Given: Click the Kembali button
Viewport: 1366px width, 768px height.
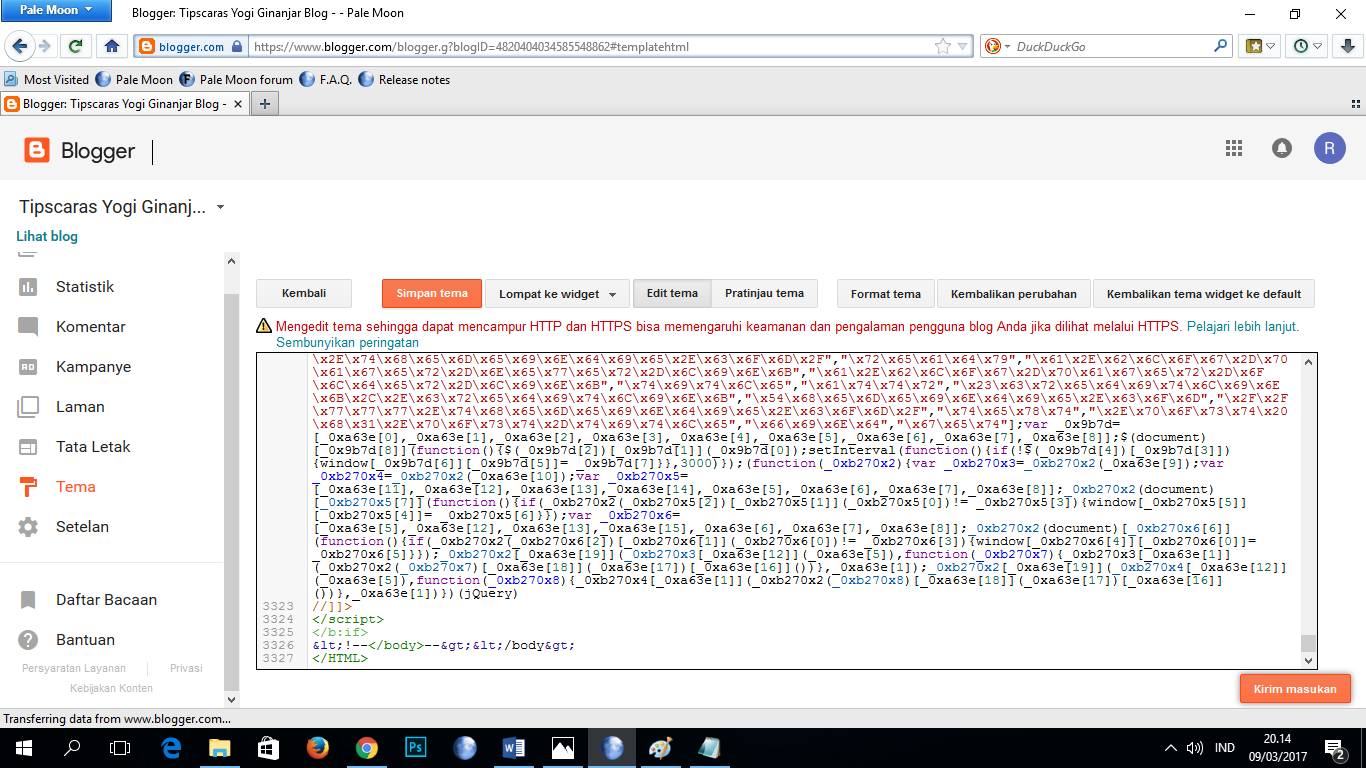Looking at the screenshot, I should (304, 293).
